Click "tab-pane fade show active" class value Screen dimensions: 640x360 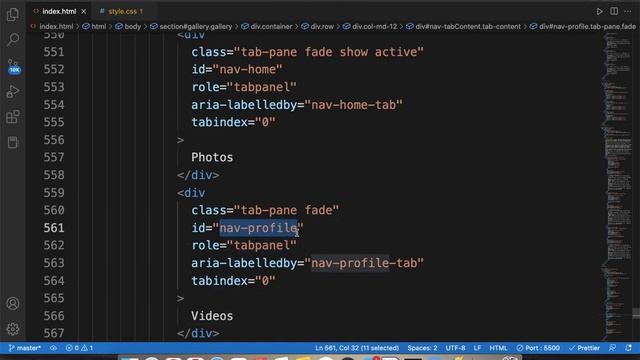(329, 52)
